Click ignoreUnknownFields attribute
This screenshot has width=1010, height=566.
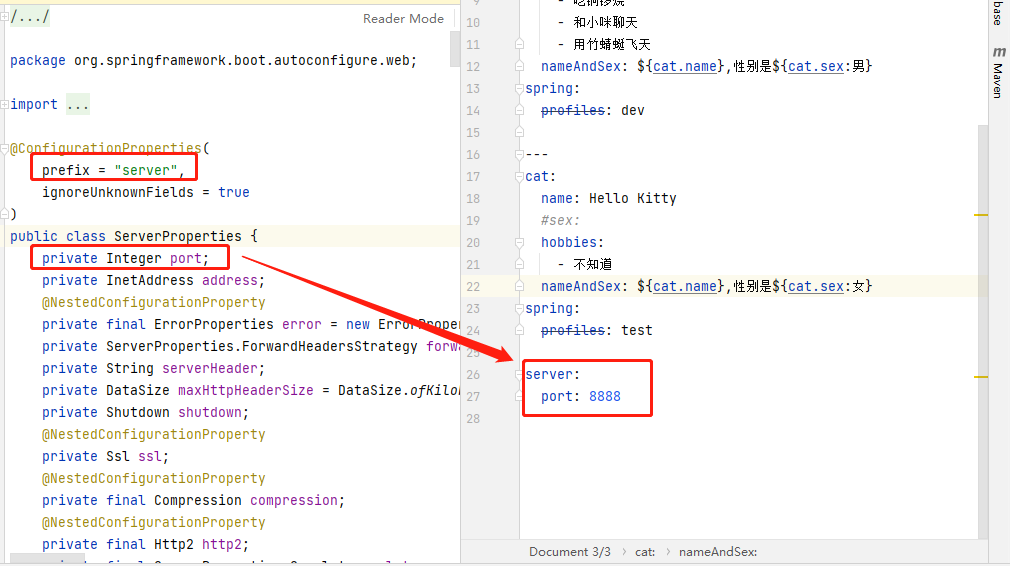117,193
